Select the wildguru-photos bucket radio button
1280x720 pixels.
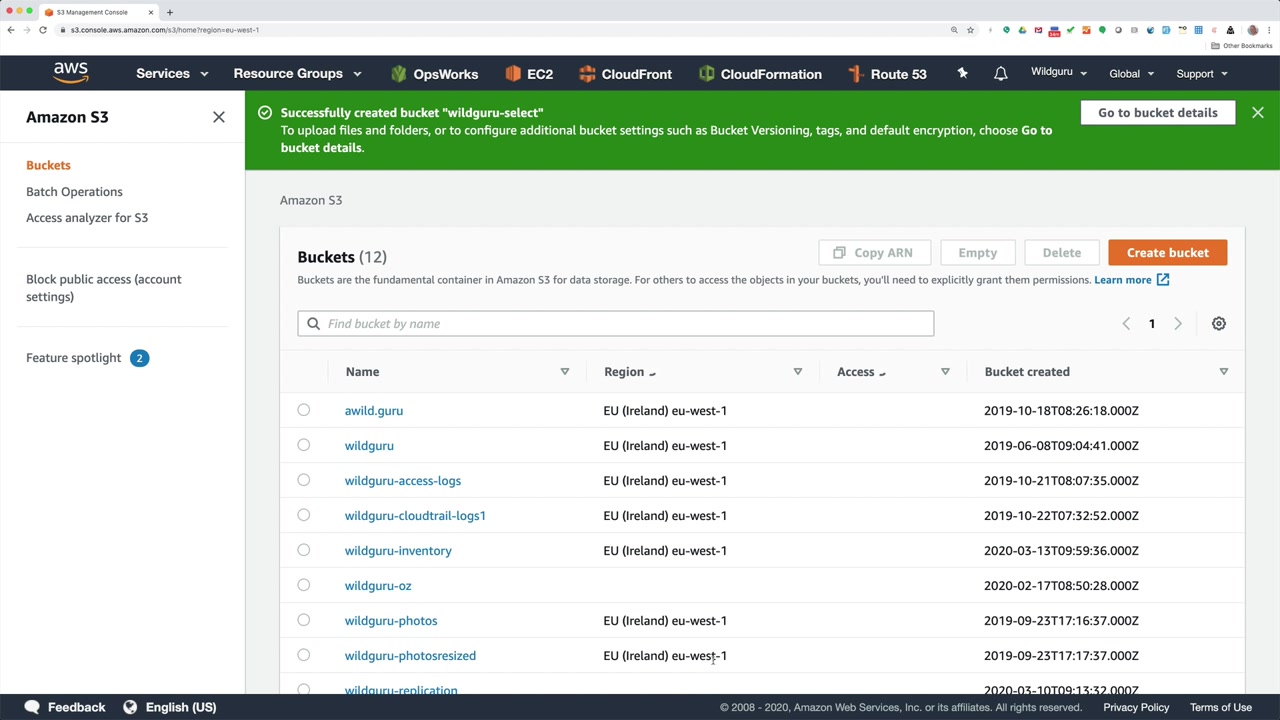click(x=304, y=620)
